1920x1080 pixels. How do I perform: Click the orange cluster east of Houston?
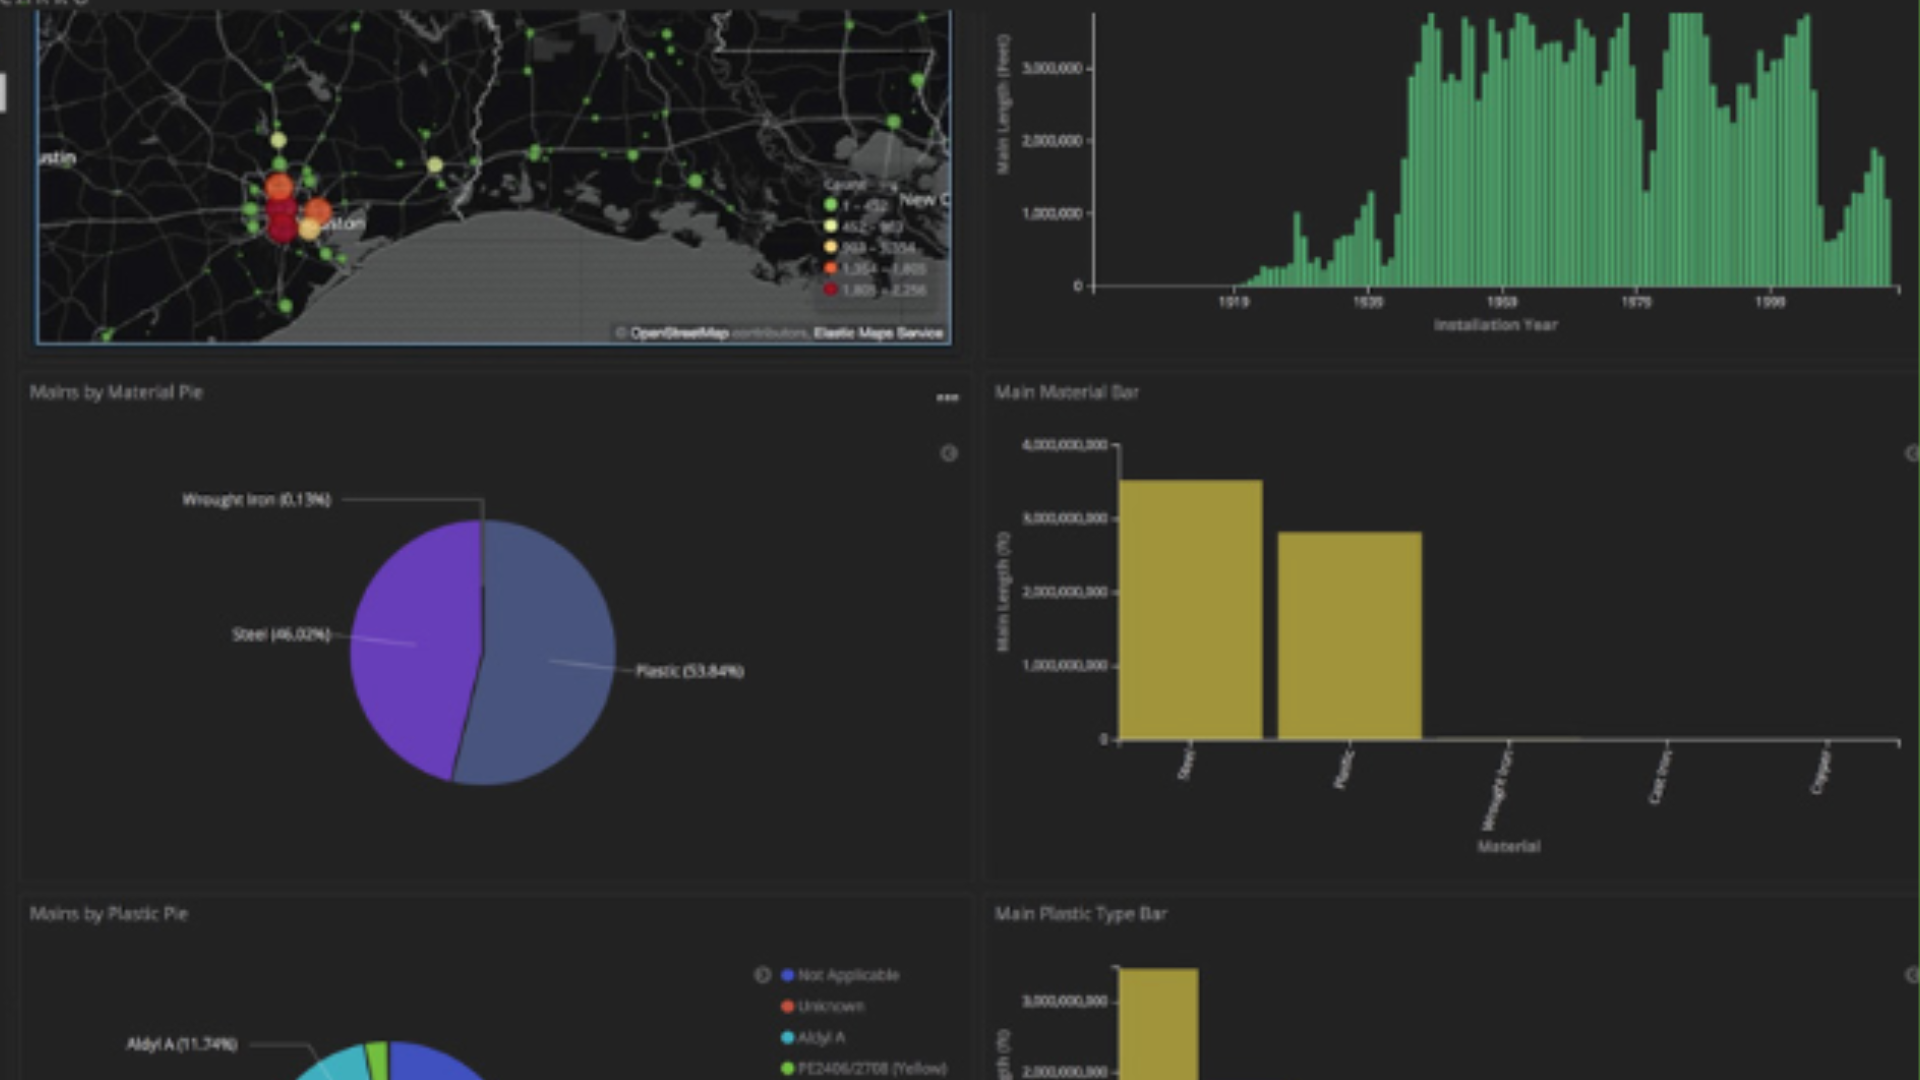(x=318, y=211)
